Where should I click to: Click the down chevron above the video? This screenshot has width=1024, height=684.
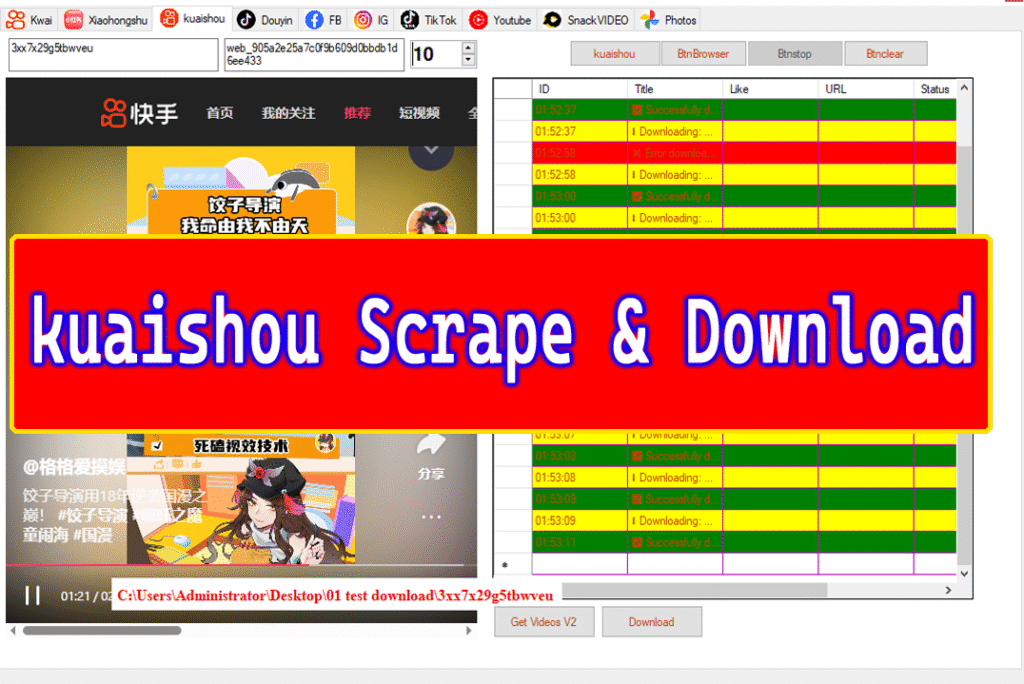point(431,152)
